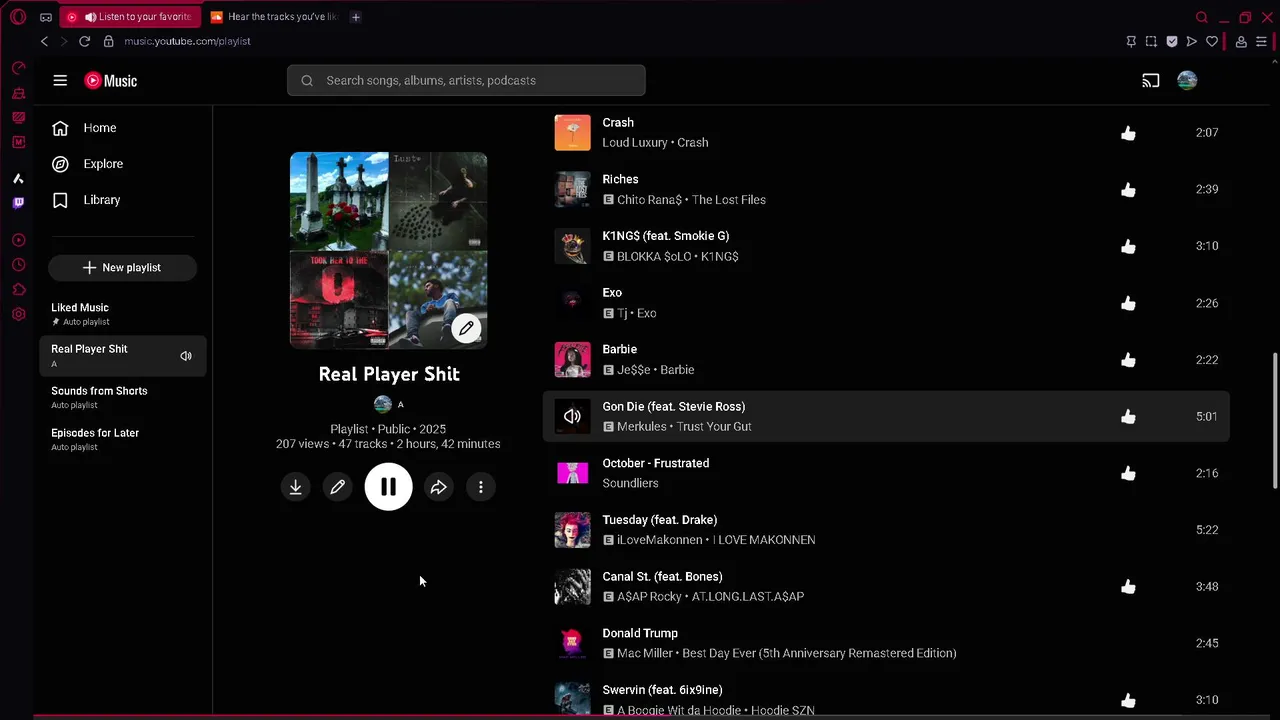Open Opera GX Control speedometer panel
The height and width of the screenshot is (720, 1280).
click(x=18, y=69)
